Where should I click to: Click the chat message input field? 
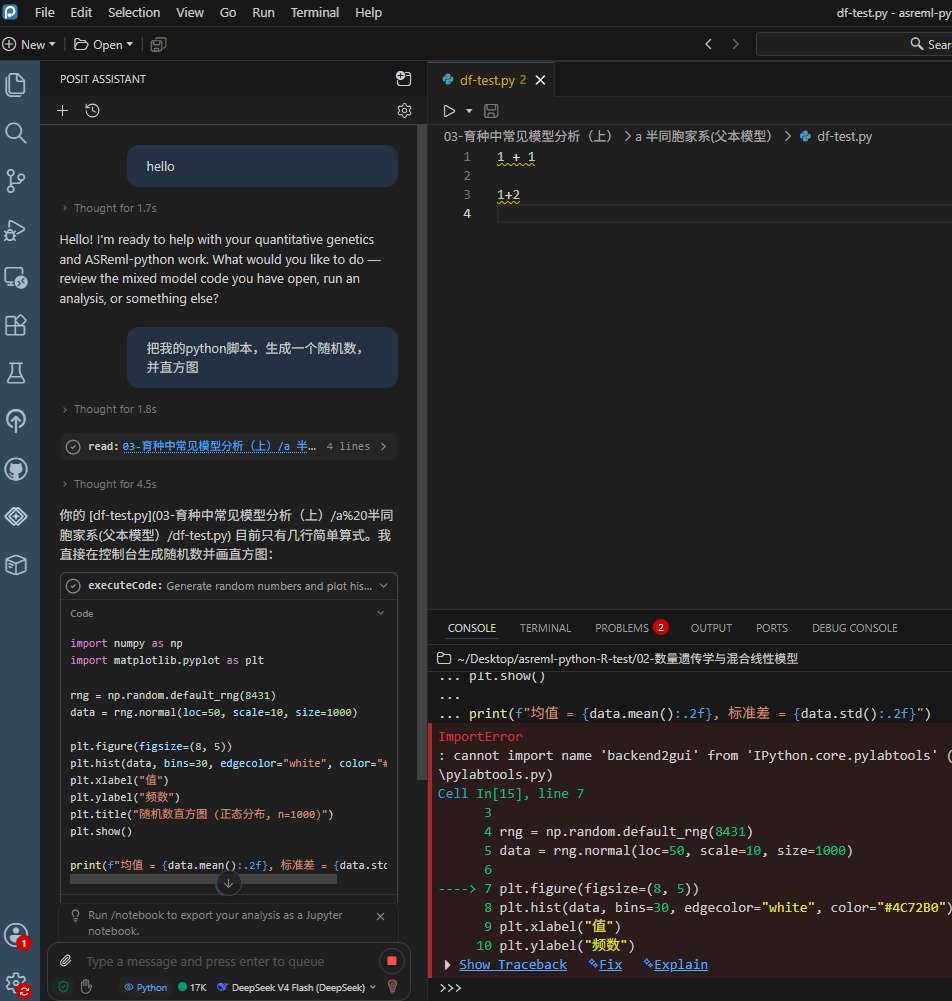(229, 961)
